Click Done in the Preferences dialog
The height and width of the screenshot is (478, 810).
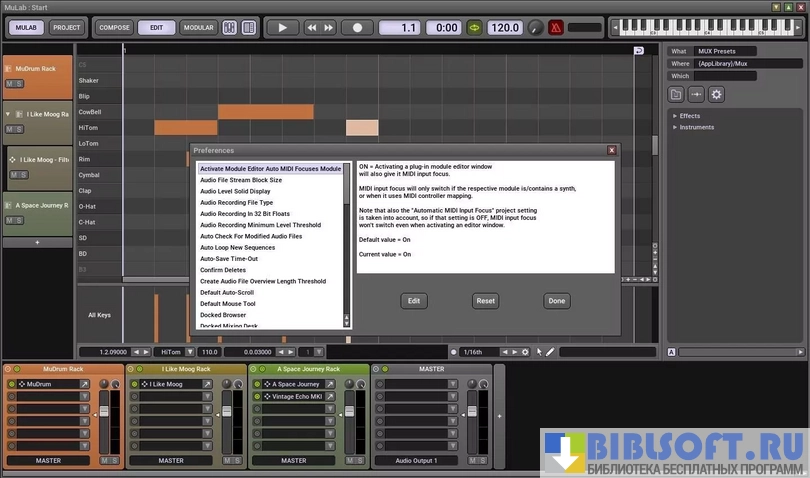(557, 301)
